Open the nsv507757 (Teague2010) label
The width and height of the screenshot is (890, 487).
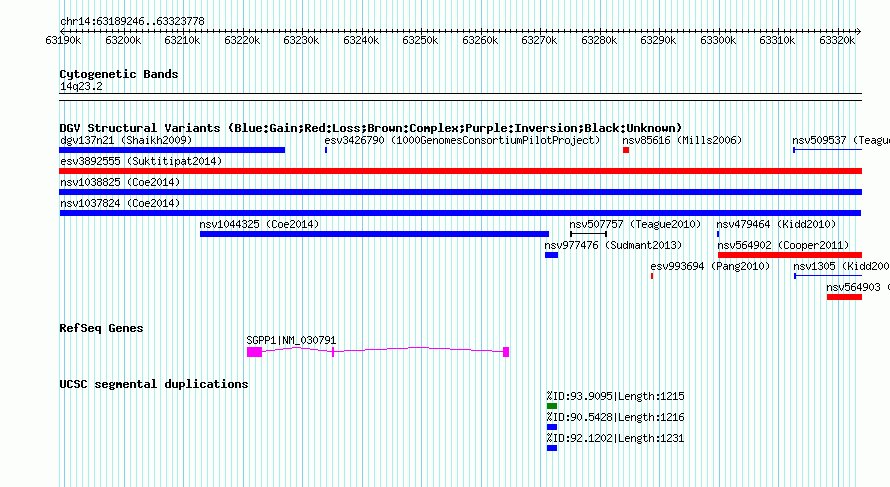[635, 224]
